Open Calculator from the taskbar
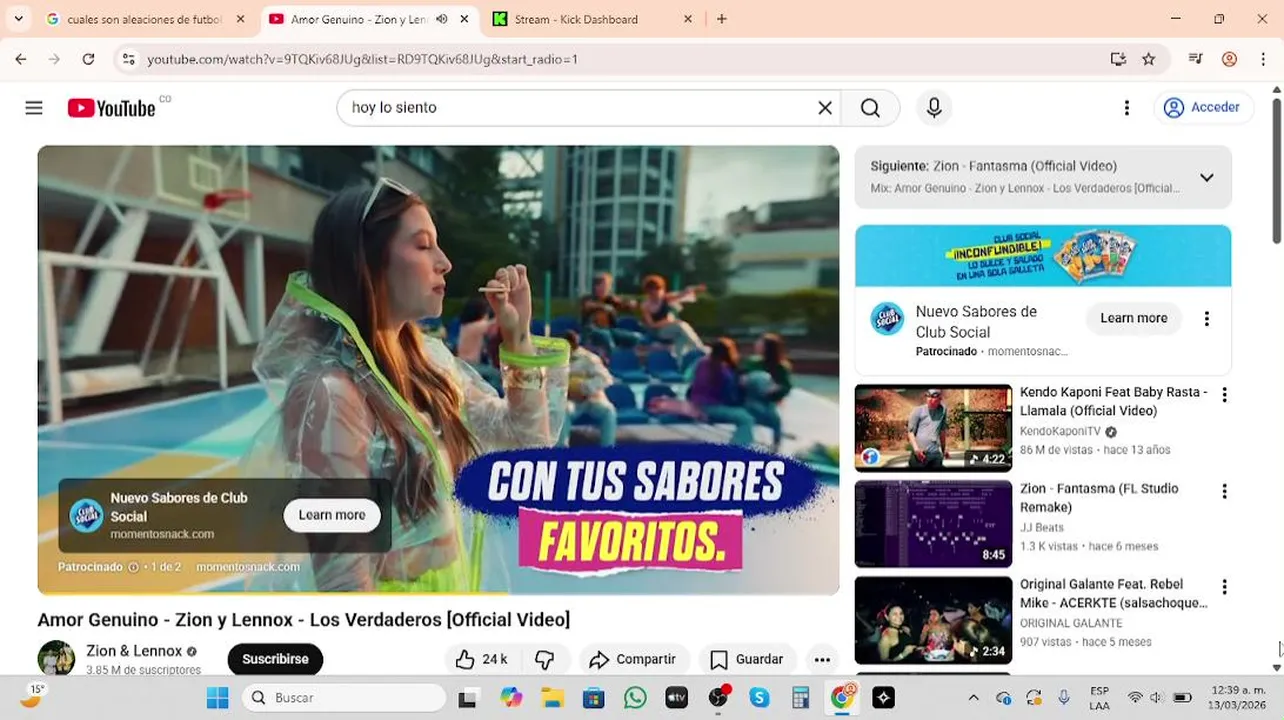Viewport: 1284px width, 720px height. tap(800, 697)
